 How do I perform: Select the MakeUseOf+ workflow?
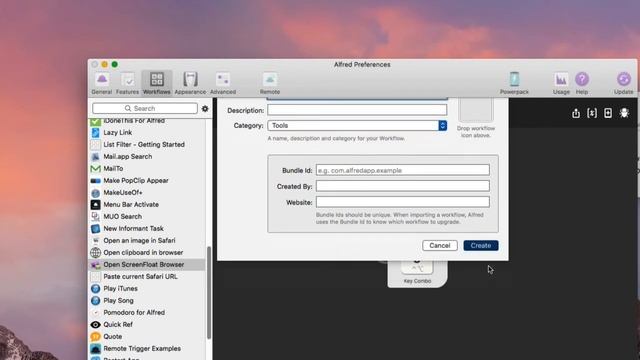point(147,192)
